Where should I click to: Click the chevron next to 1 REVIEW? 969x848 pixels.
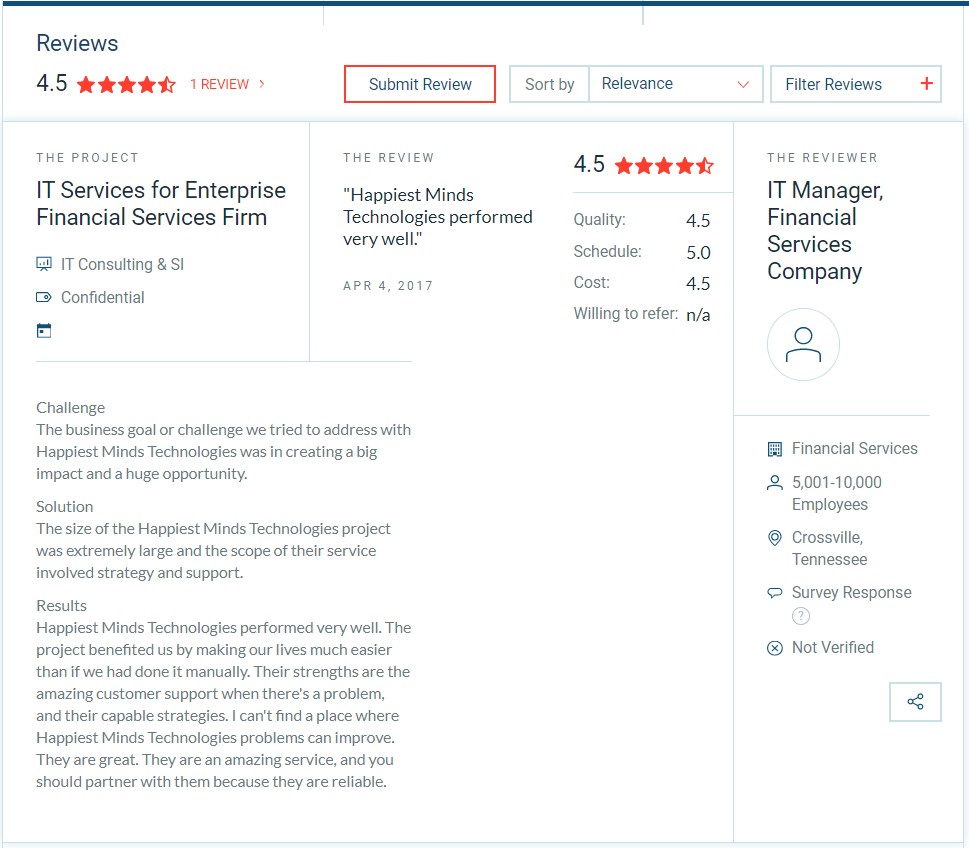click(x=262, y=83)
